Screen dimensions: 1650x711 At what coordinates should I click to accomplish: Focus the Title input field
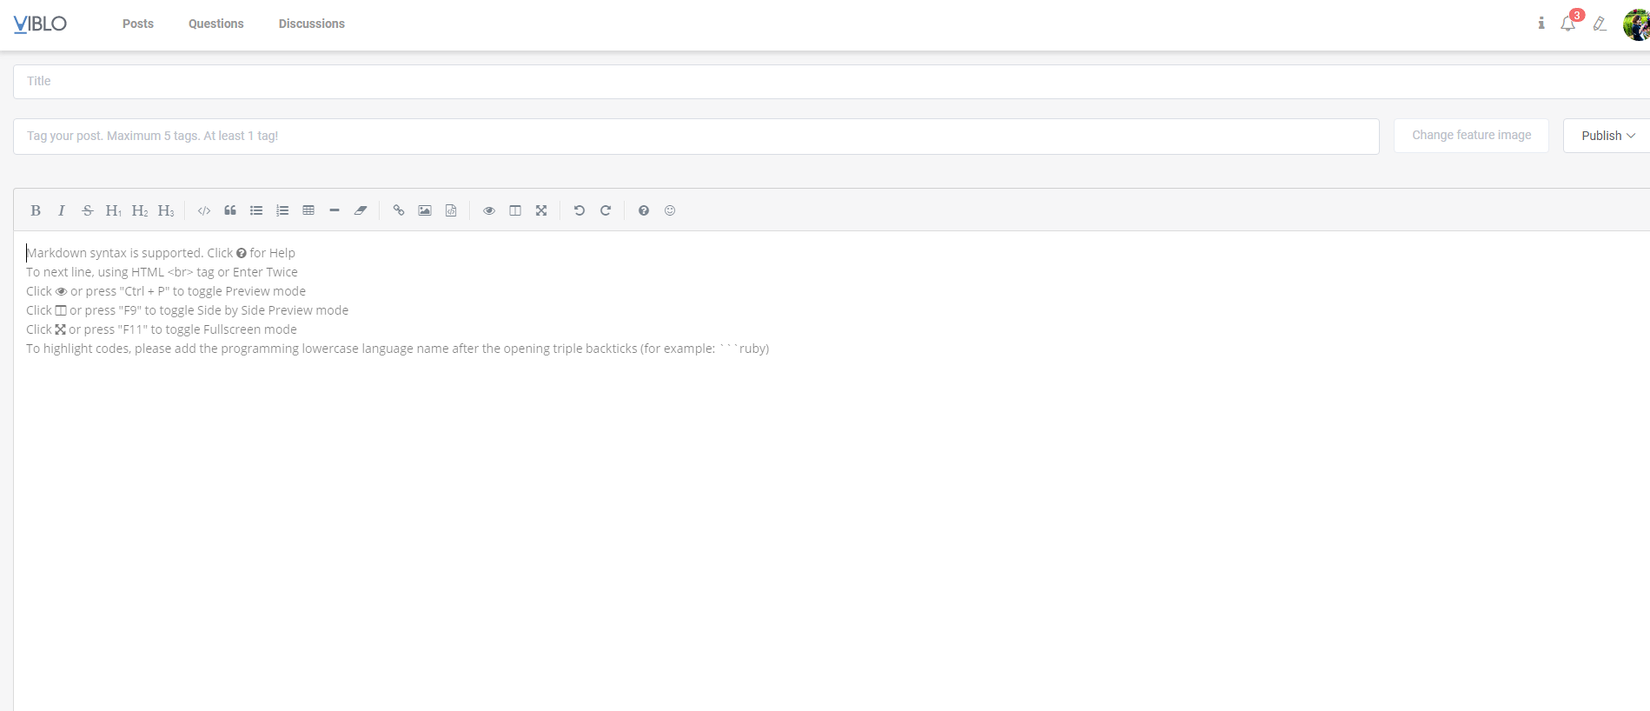831,82
